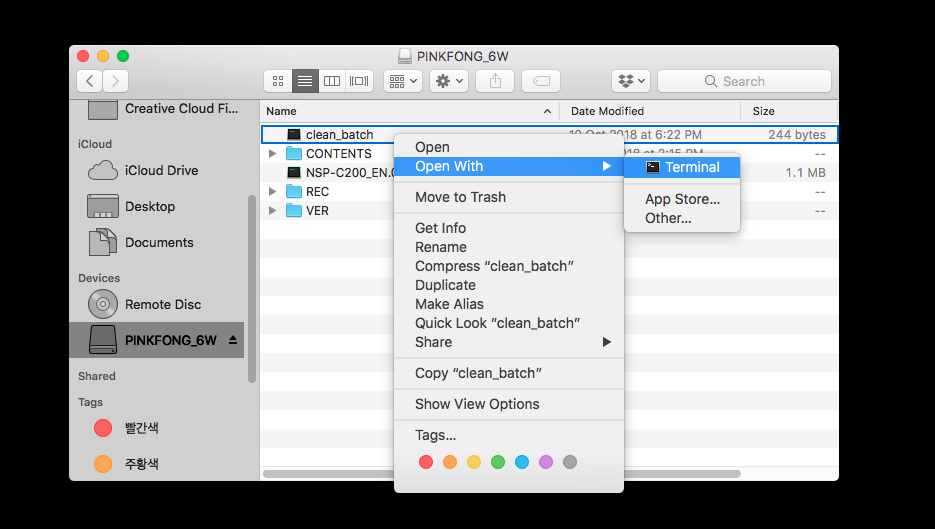Sort by the Name column header
The height and width of the screenshot is (529, 935).
410,112
